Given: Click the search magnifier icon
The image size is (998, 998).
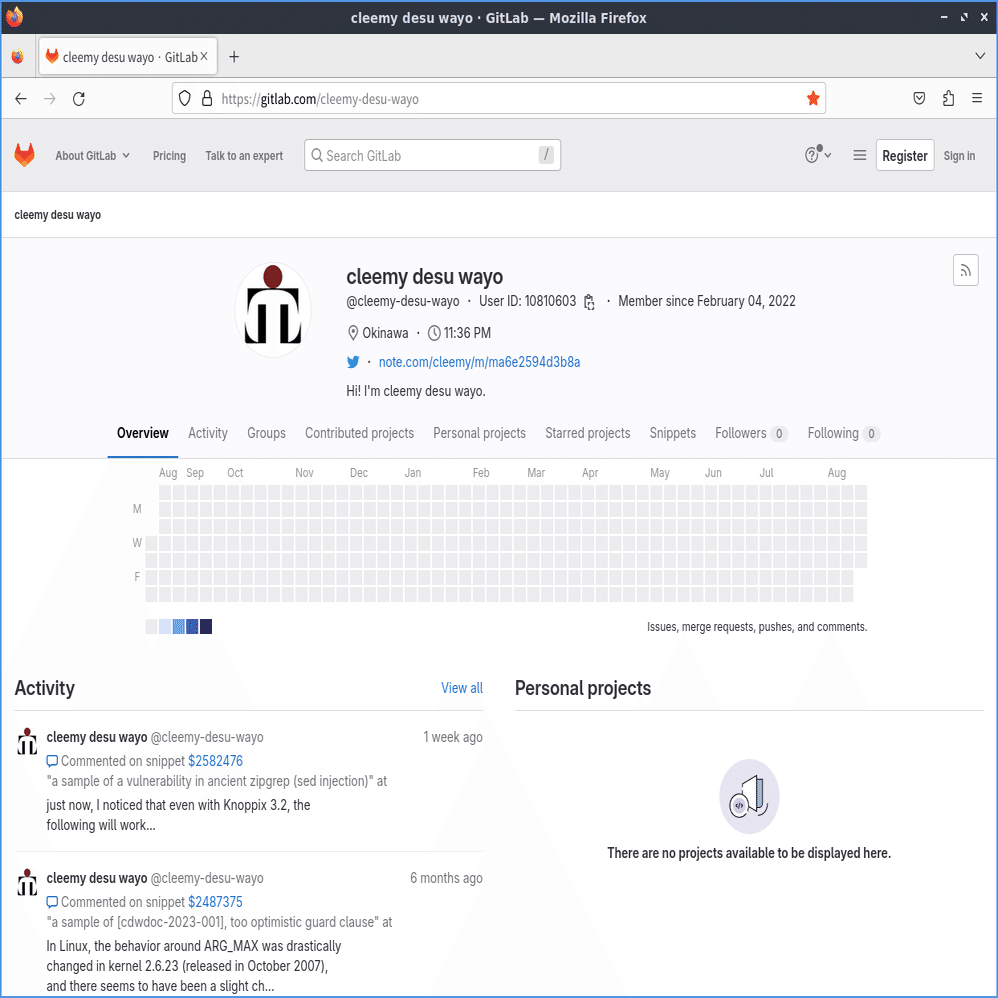Looking at the screenshot, I should pyautogui.click(x=316, y=155).
